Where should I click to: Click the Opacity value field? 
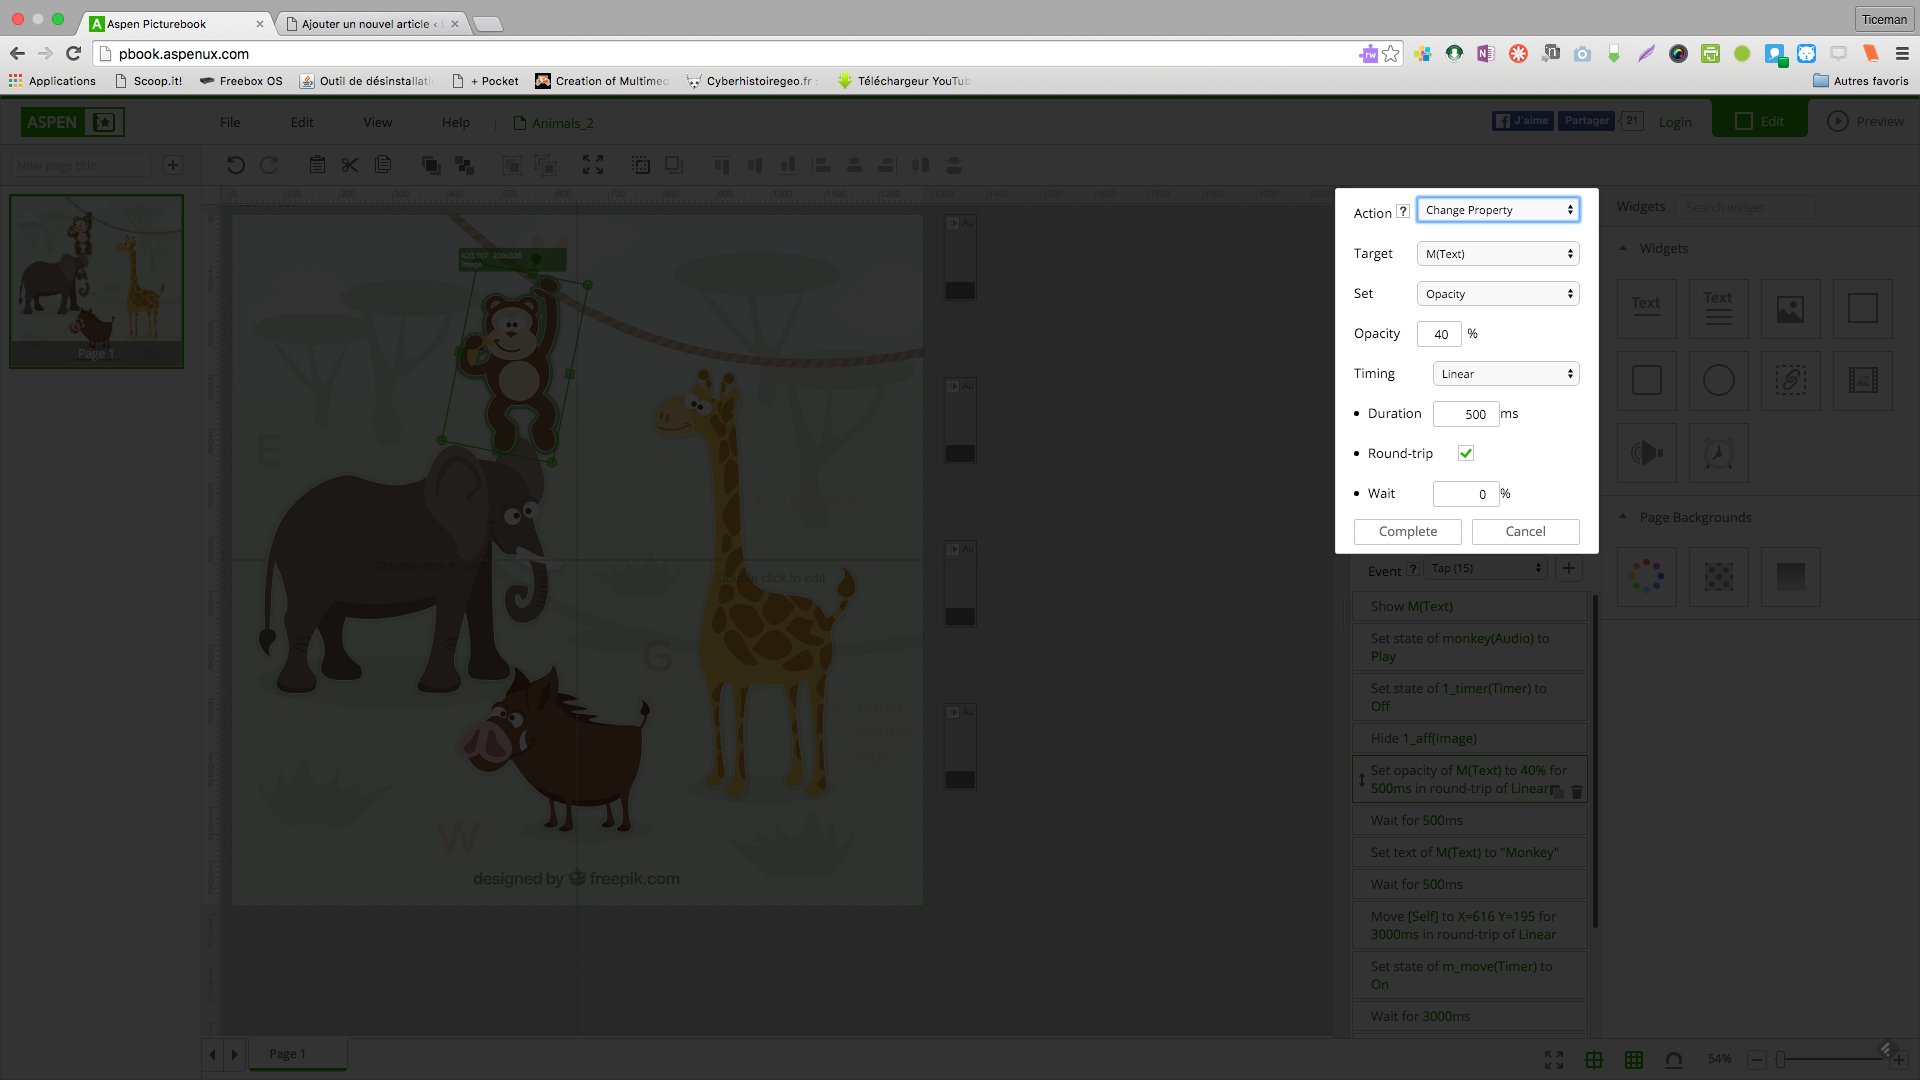click(1440, 334)
